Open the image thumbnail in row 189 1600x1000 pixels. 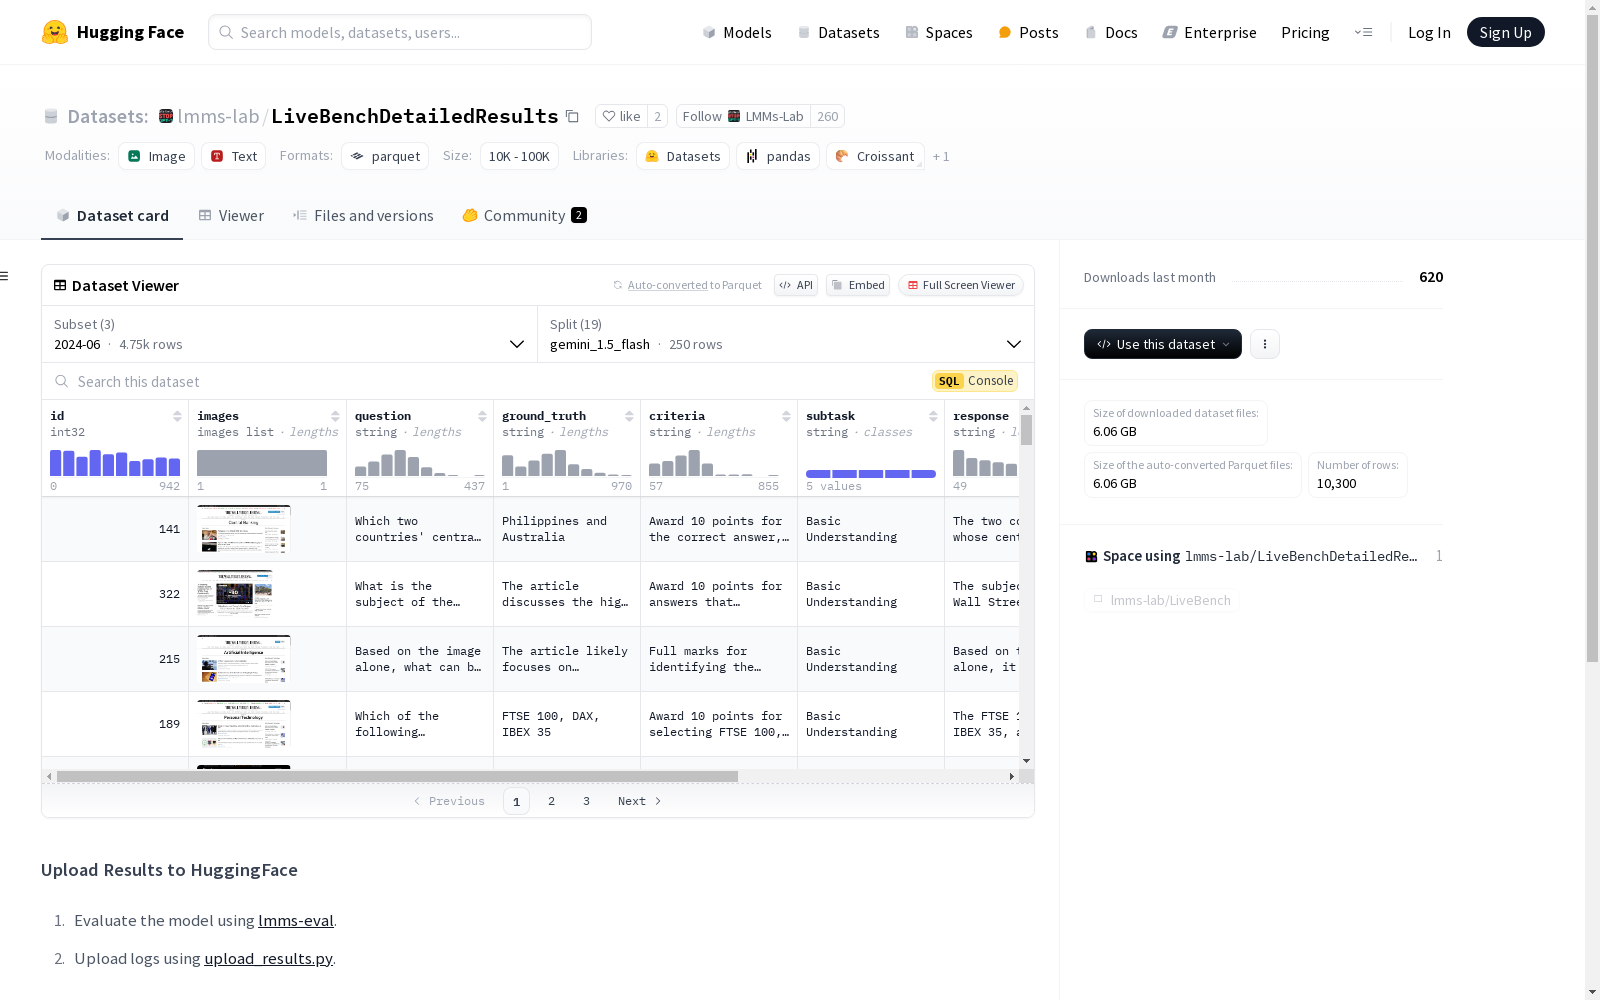pyautogui.click(x=244, y=724)
